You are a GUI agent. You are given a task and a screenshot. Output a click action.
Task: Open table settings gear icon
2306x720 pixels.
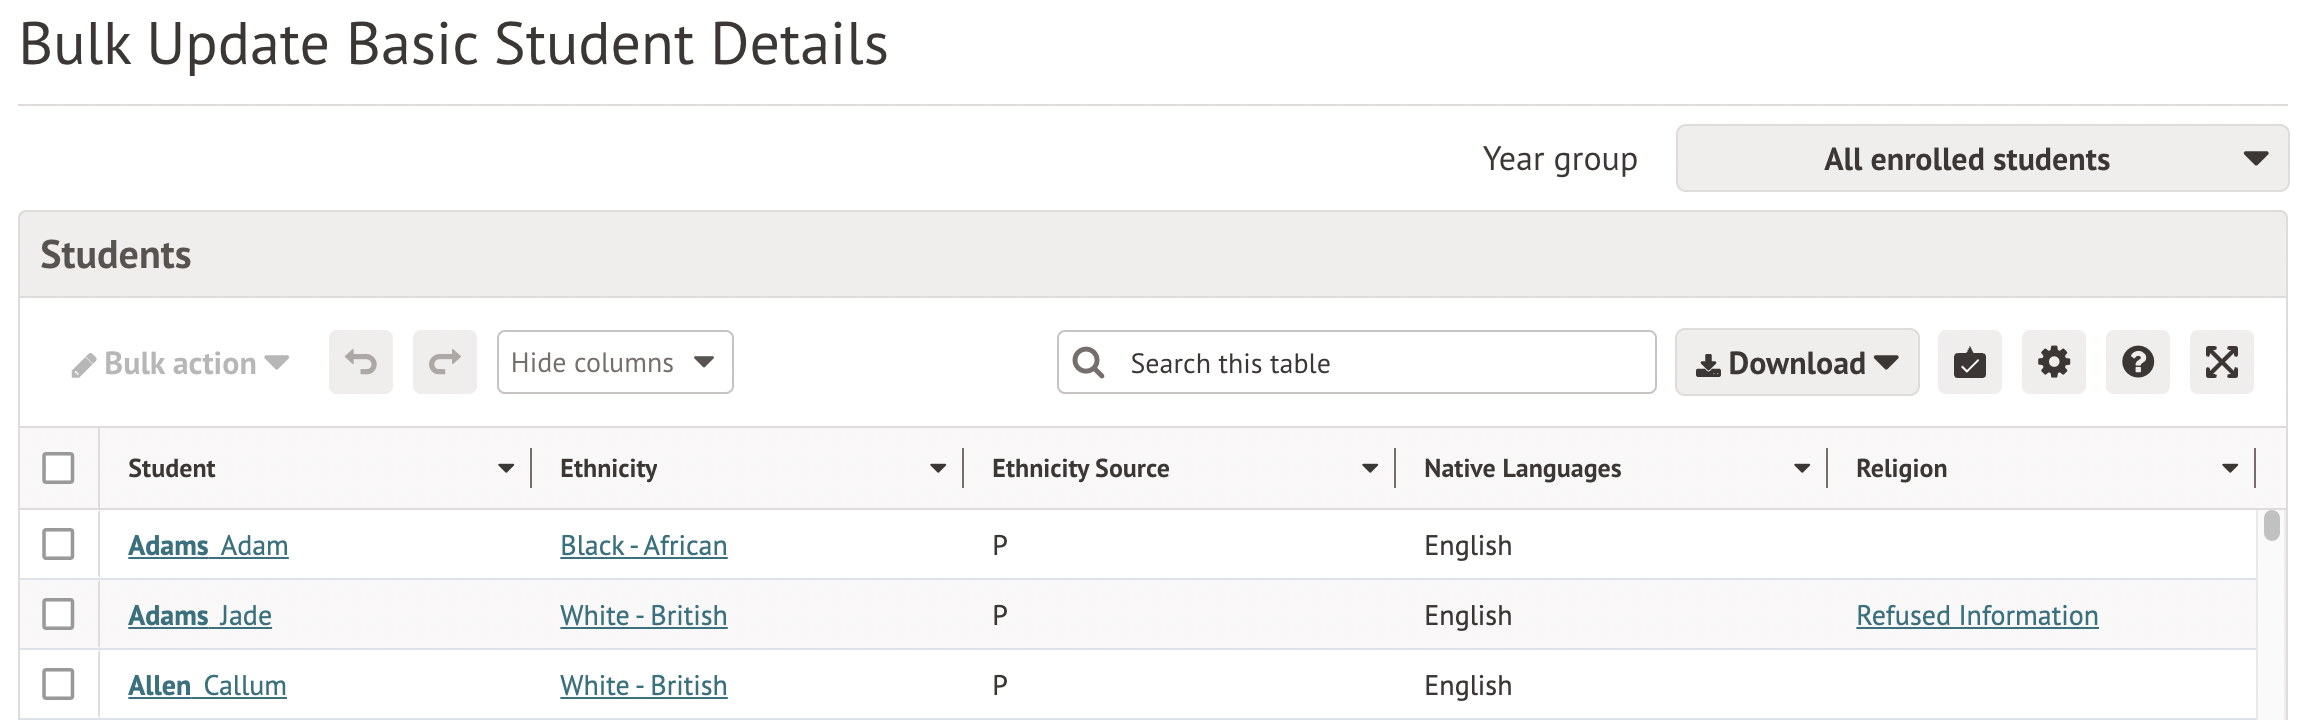pos(2053,362)
